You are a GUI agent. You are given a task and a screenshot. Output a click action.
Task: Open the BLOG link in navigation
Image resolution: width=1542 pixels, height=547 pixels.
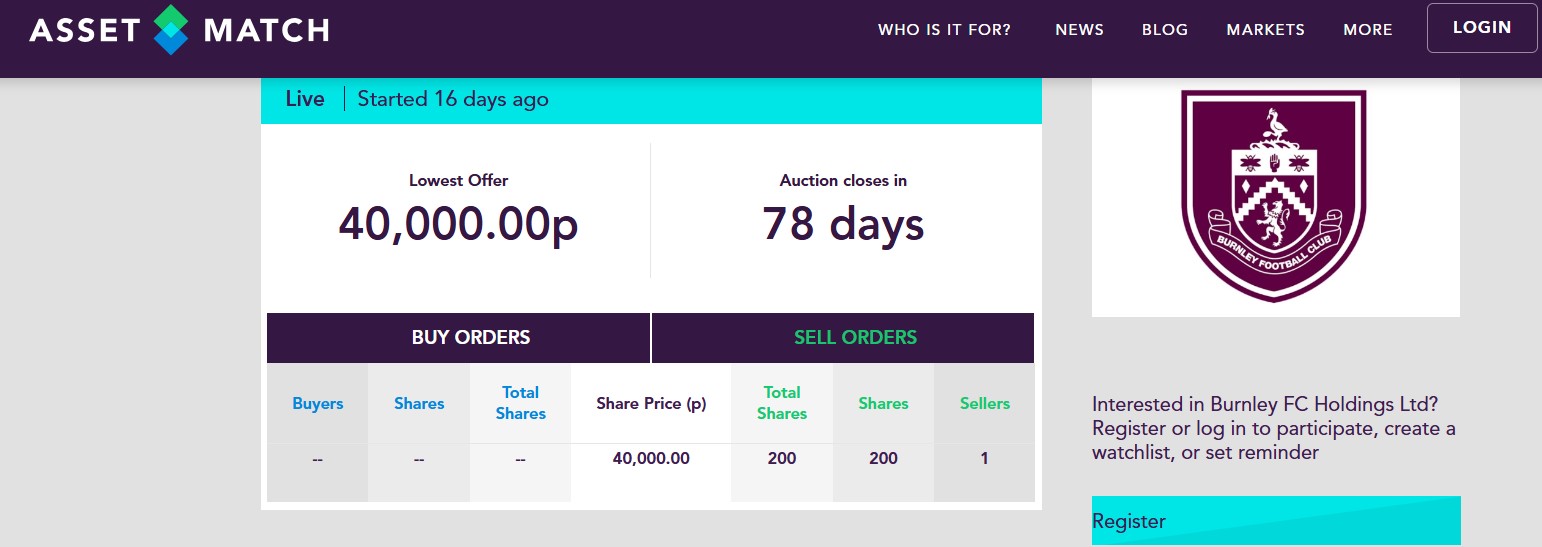pyautogui.click(x=1165, y=30)
